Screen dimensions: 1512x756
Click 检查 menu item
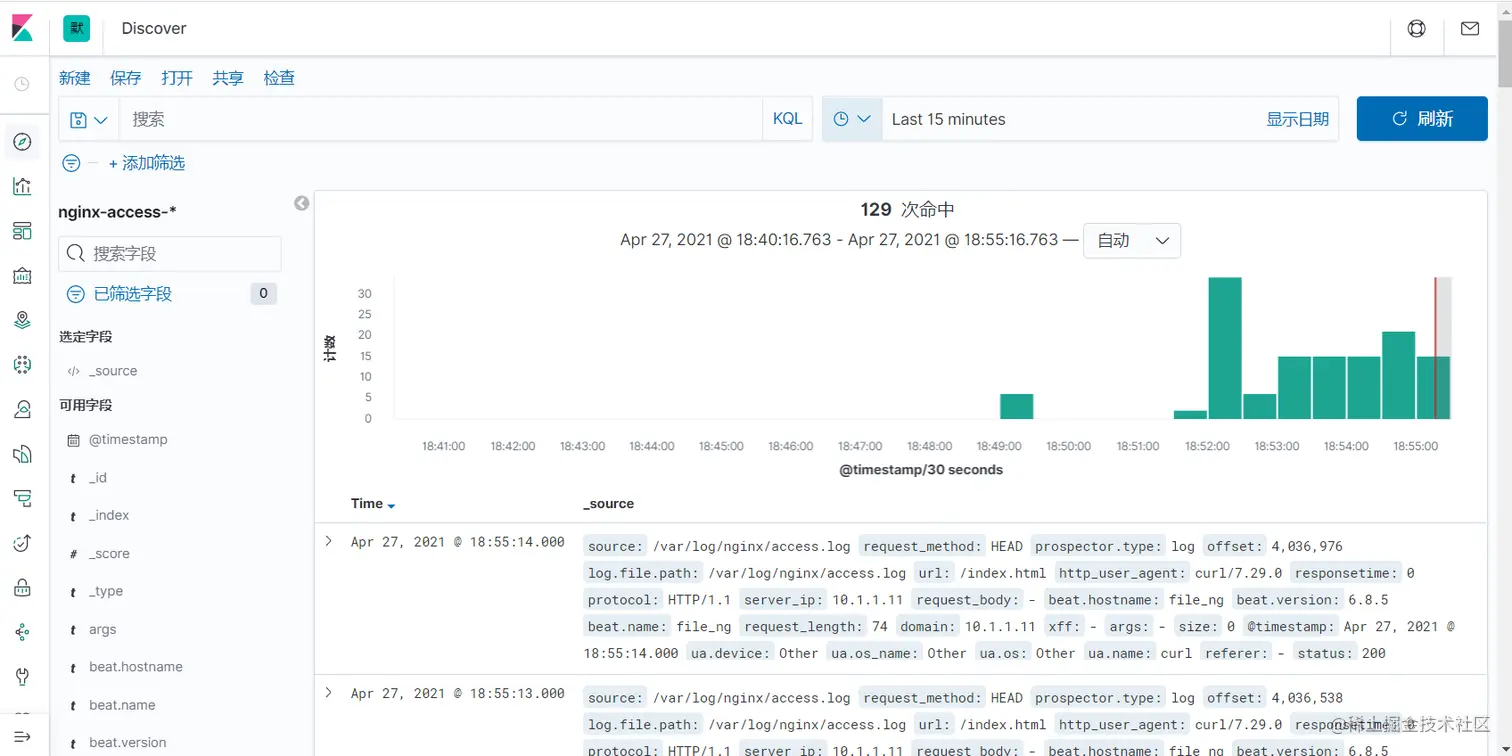click(279, 78)
